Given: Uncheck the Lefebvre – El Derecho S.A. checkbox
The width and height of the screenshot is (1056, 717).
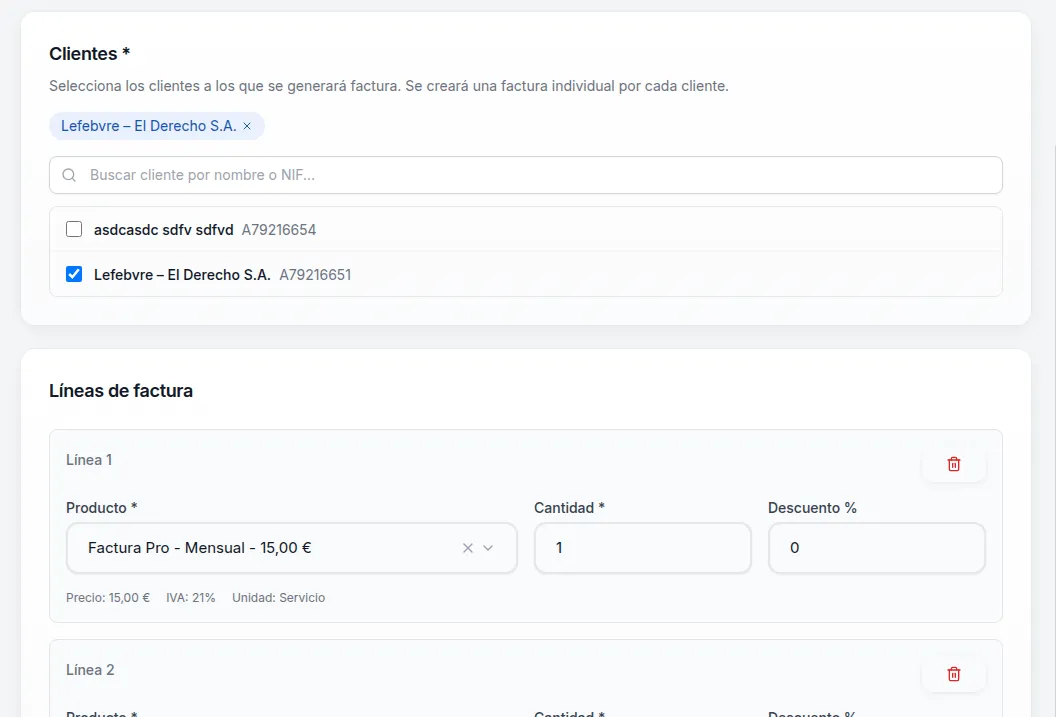Looking at the screenshot, I should pos(74,274).
